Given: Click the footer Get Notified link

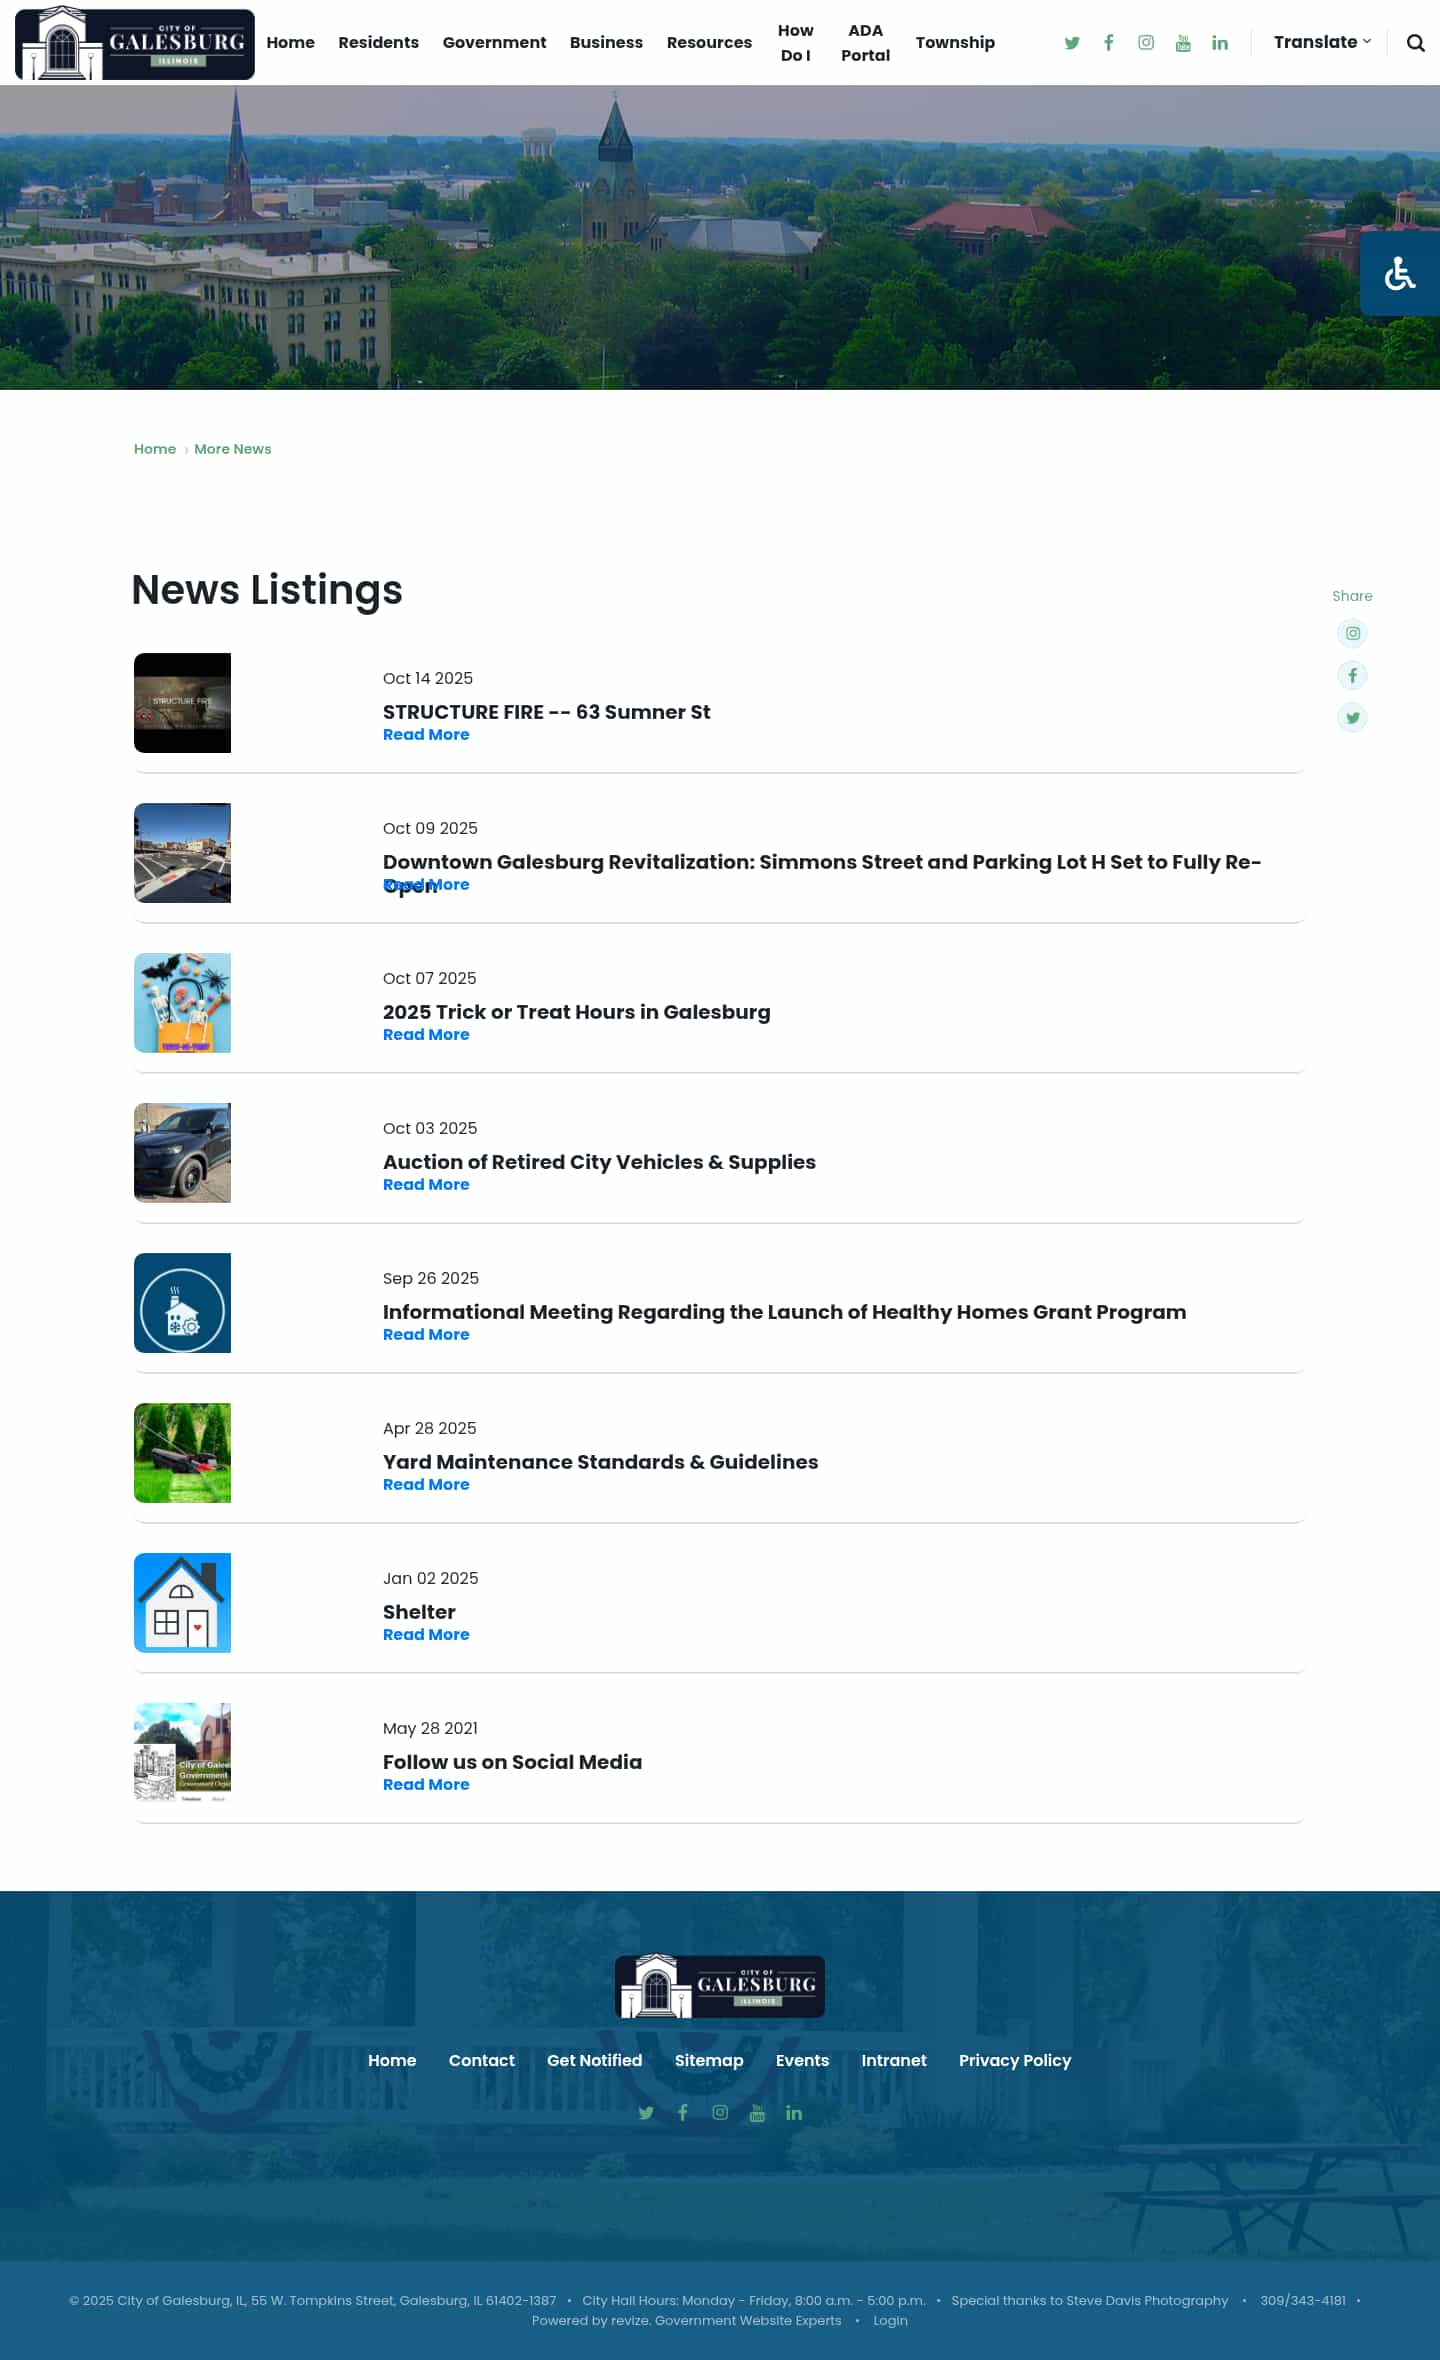Looking at the screenshot, I should tap(595, 2060).
